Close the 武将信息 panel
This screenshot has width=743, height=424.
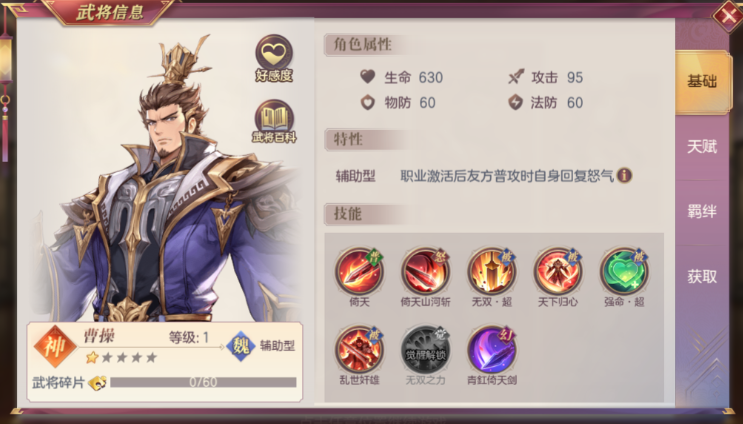point(727,16)
